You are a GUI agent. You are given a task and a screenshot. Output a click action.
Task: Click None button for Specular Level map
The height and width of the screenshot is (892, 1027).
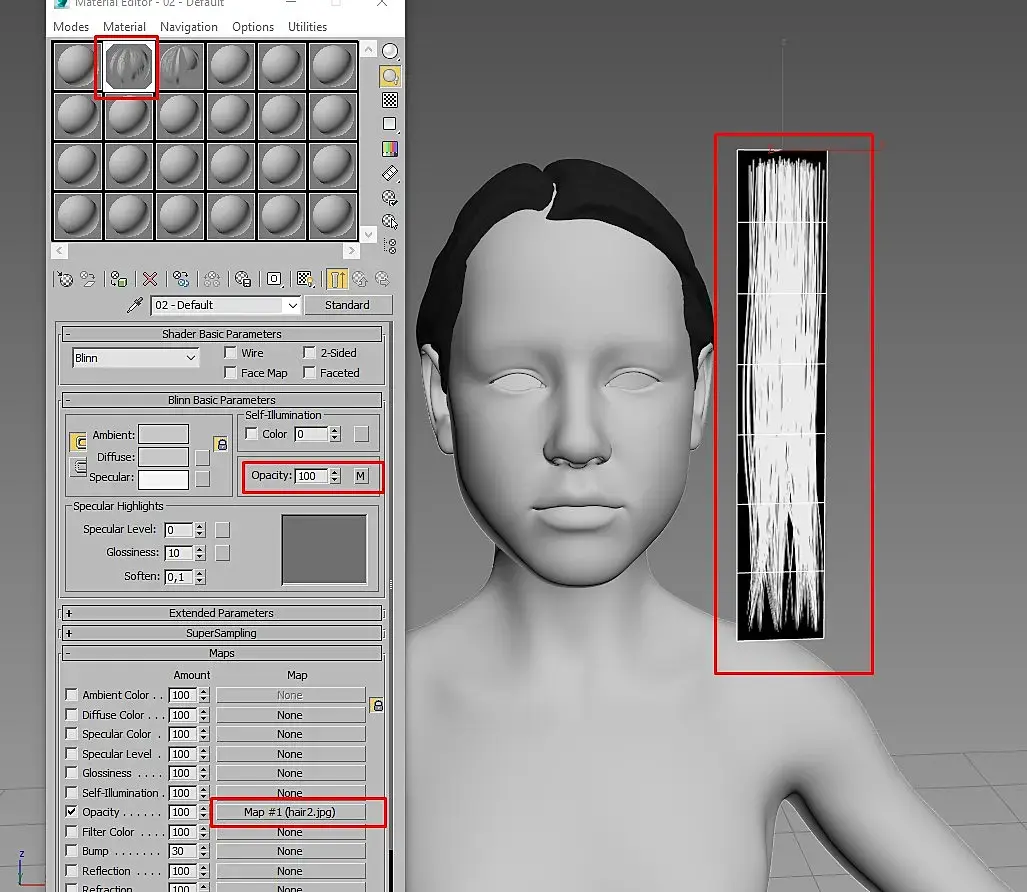(x=289, y=754)
